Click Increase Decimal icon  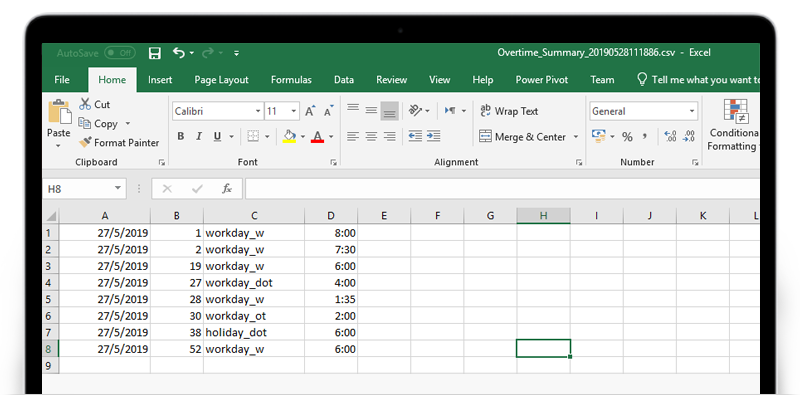click(x=670, y=136)
